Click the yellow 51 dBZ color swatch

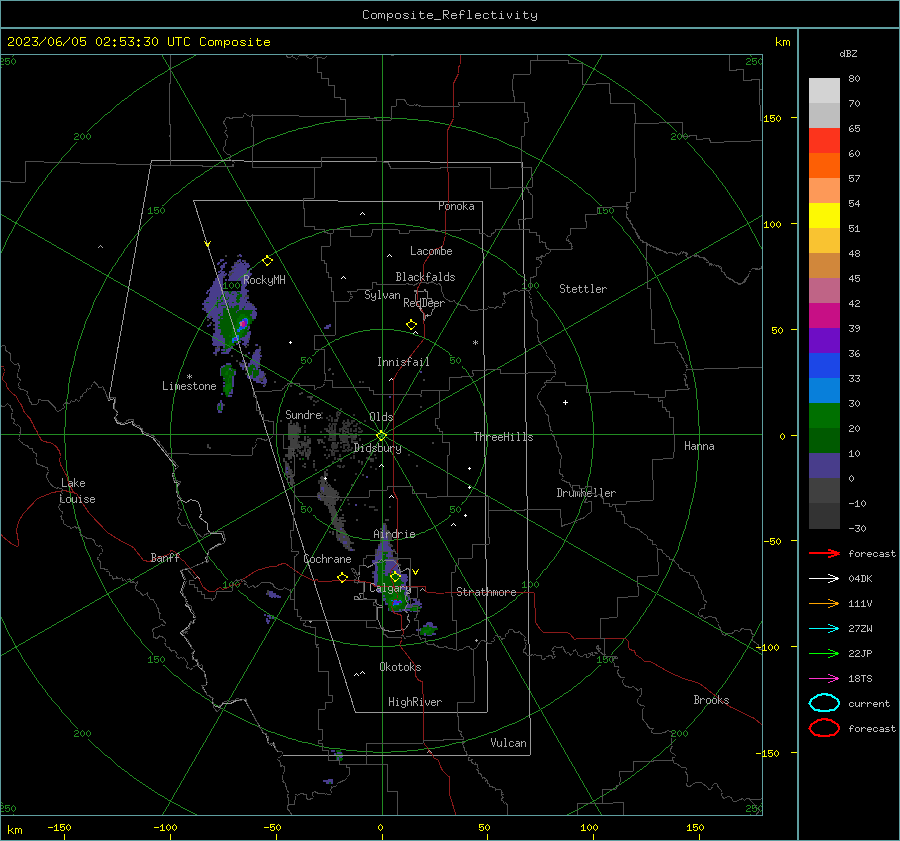(x=824, y=215)
